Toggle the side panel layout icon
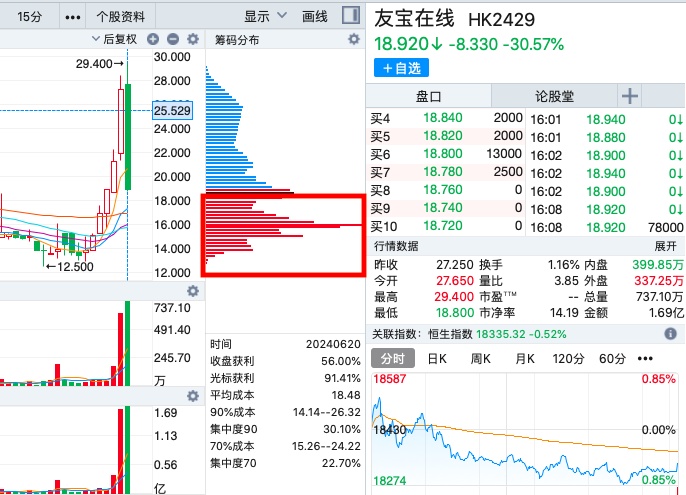 (x=351, y=16)
